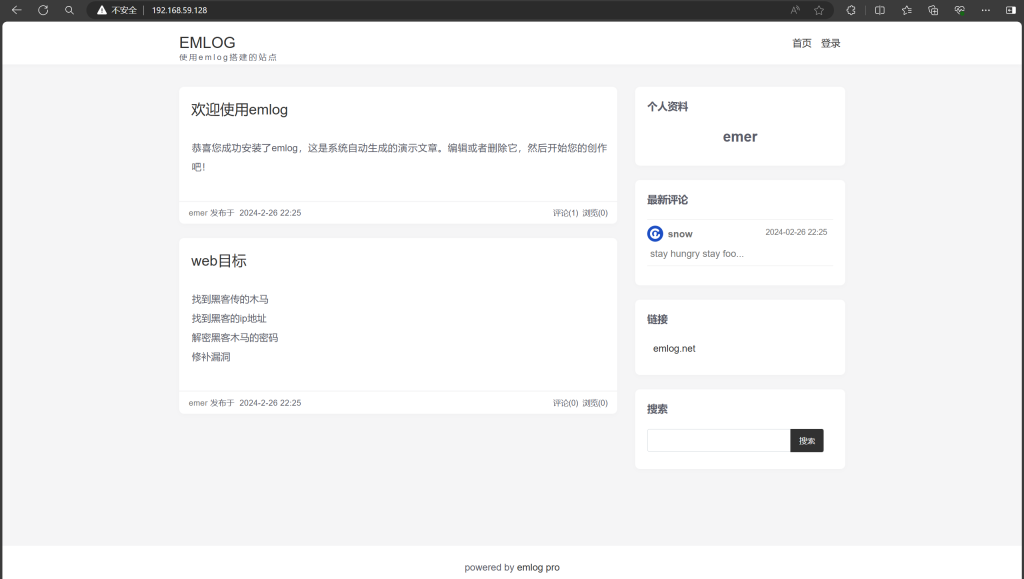
Task: Open the favorites list icon
Action: [907, 10]
